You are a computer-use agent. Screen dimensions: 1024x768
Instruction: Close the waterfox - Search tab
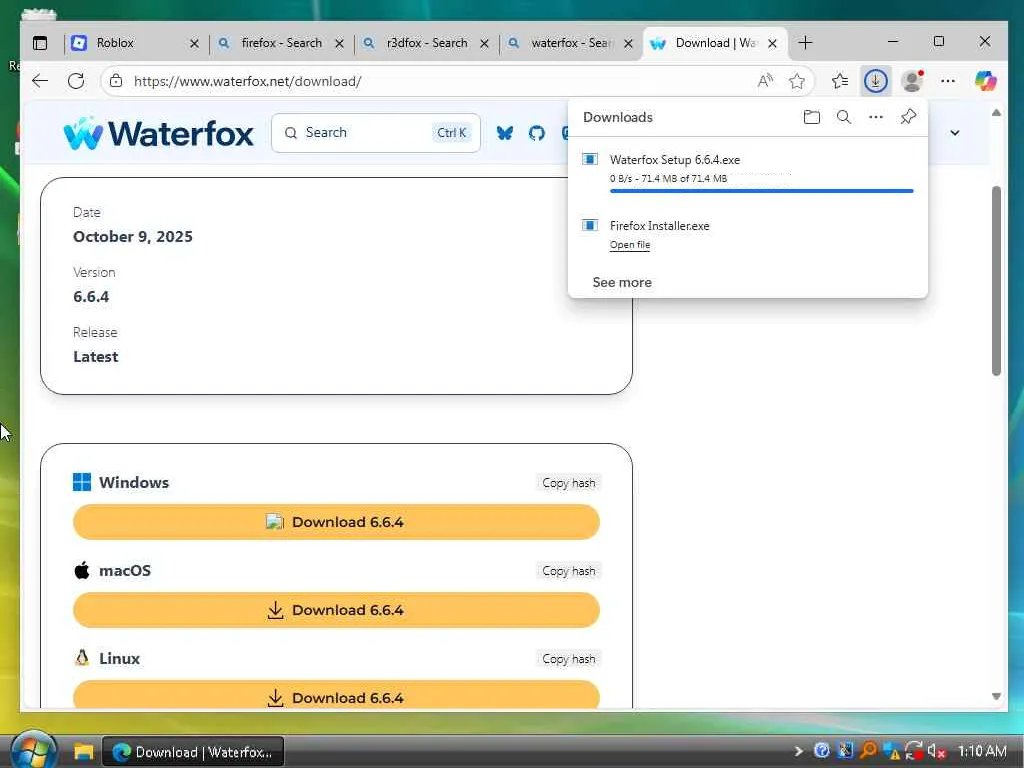click(628, 43)
